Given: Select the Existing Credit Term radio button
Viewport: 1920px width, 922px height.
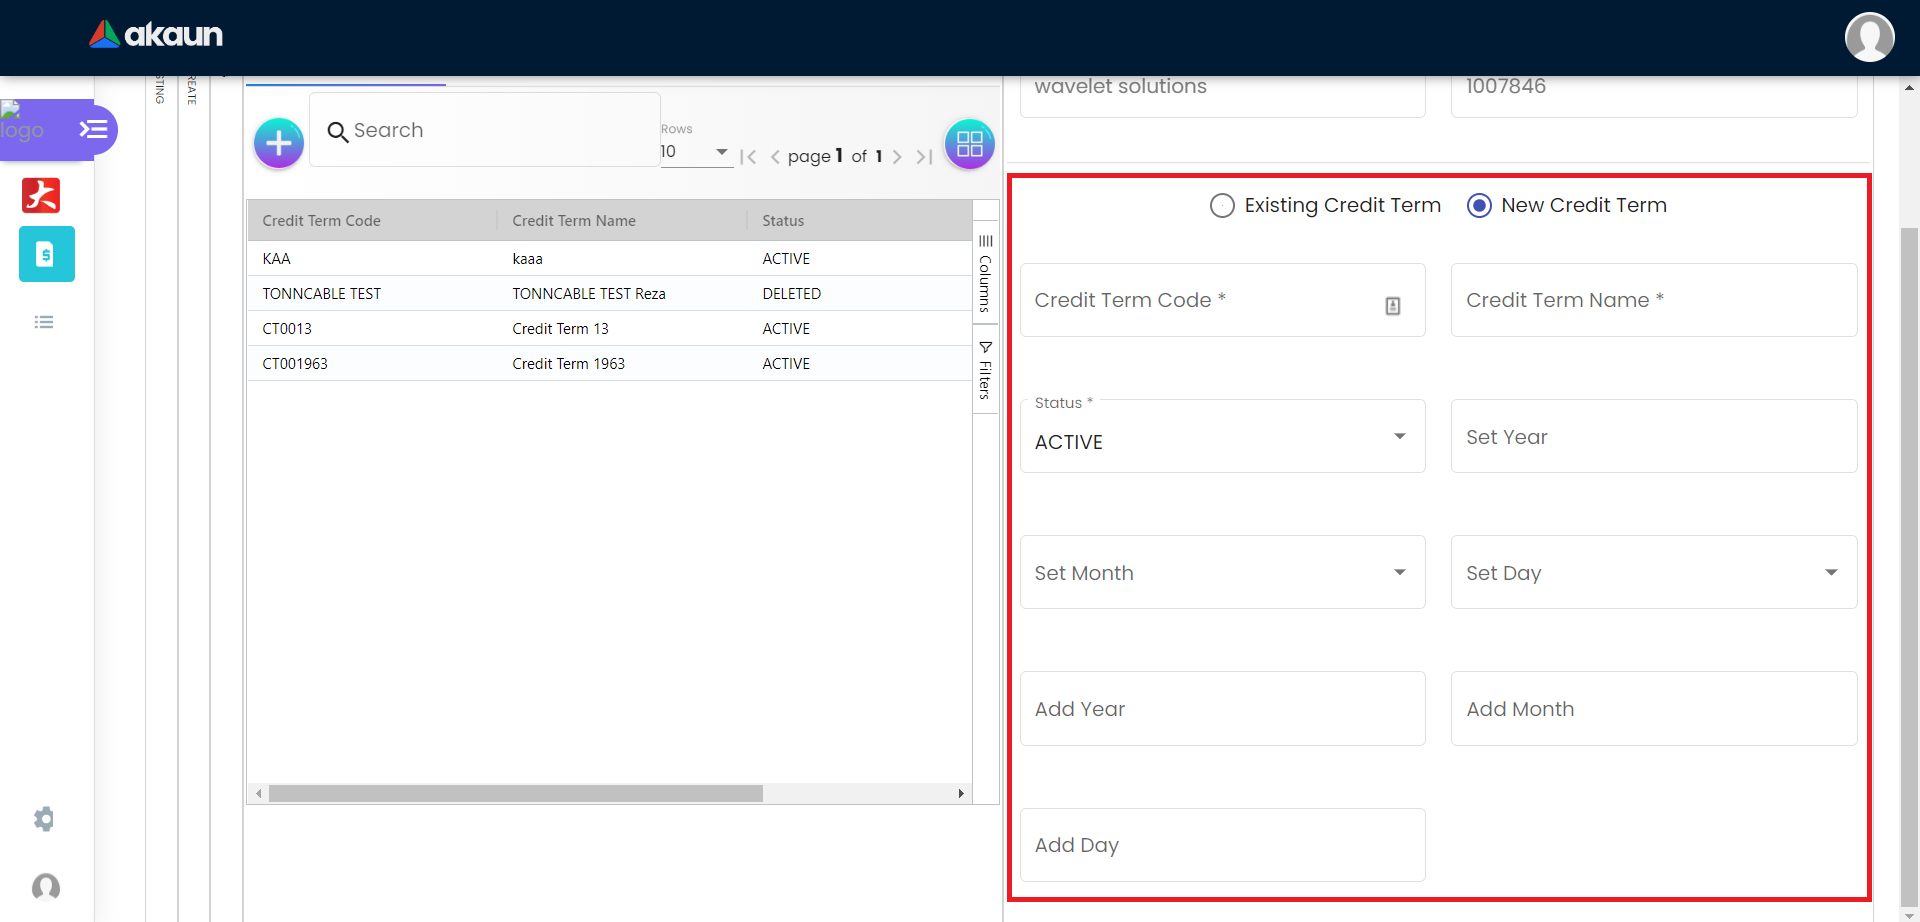Looking at the screenshot, I should (x=1222, y=206).
